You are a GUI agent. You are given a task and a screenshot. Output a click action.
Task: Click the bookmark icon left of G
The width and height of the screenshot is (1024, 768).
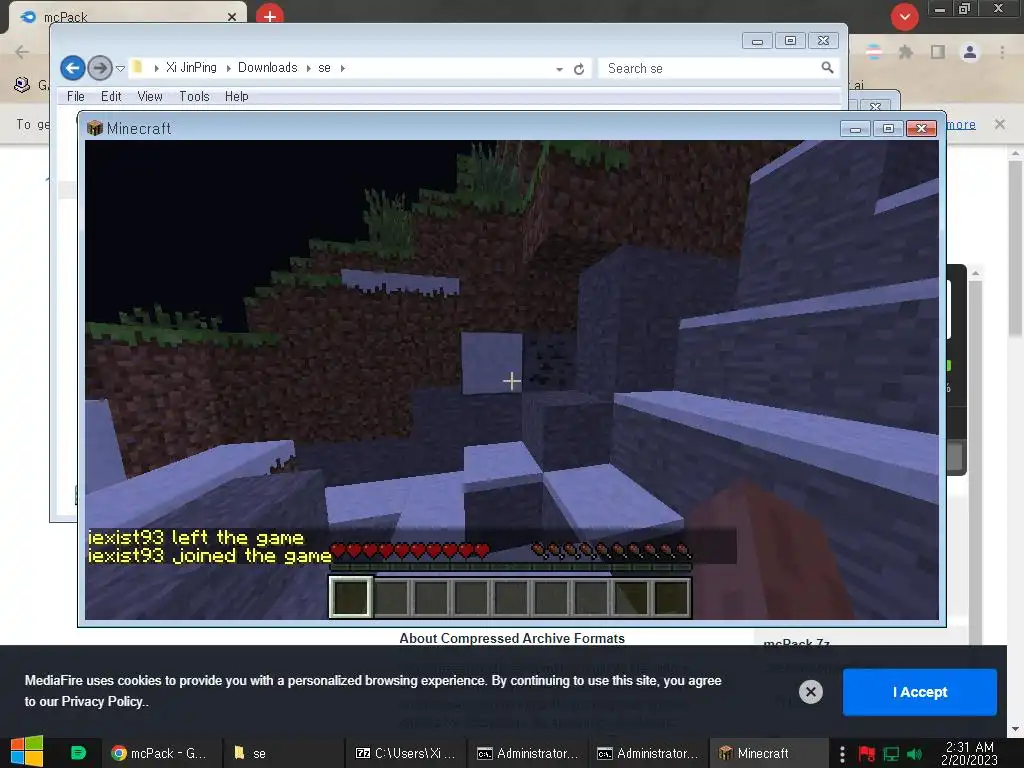[22, 85]
